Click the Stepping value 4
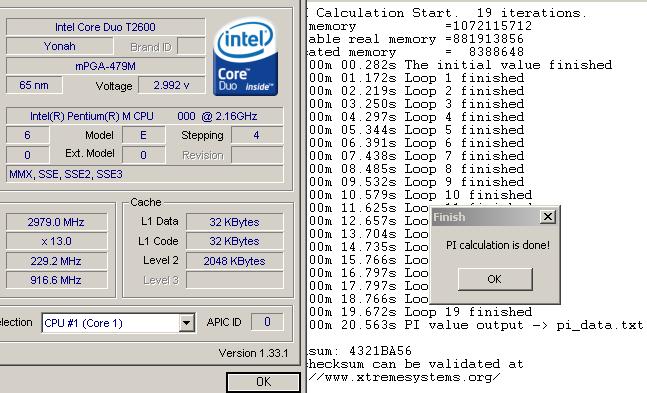 (257, 135)
